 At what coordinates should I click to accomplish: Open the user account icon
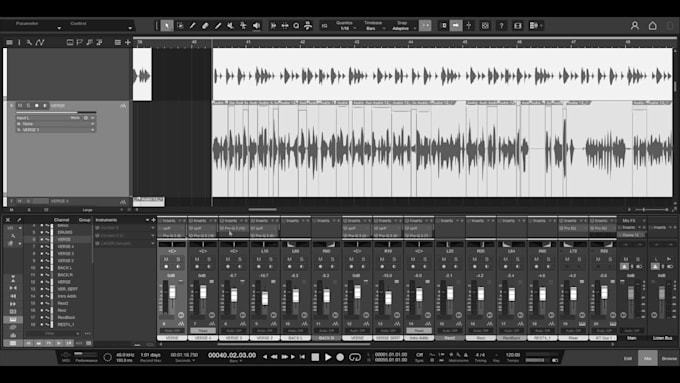[x=634, y=26]
